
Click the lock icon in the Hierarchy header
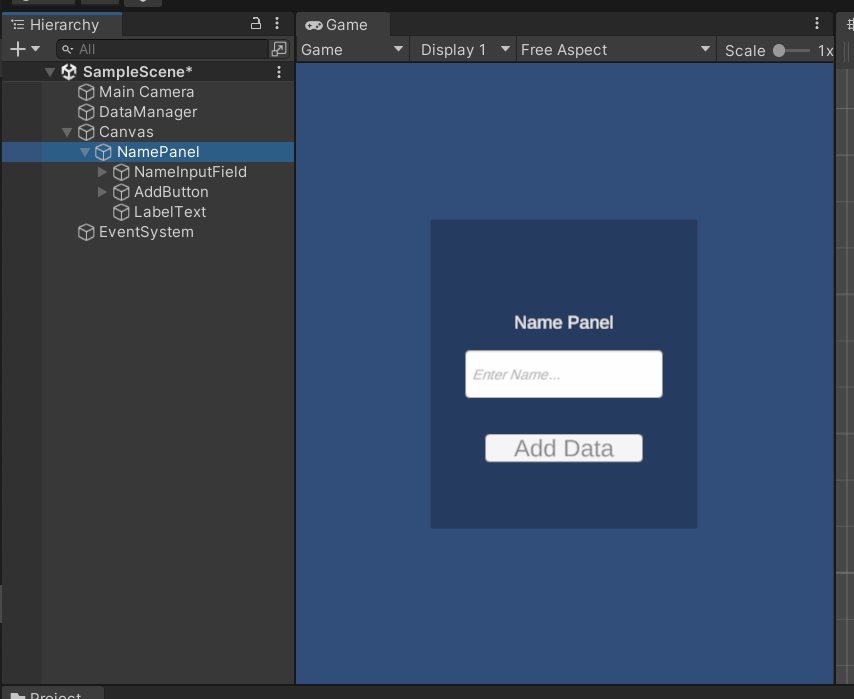click(x=257, y=23)
